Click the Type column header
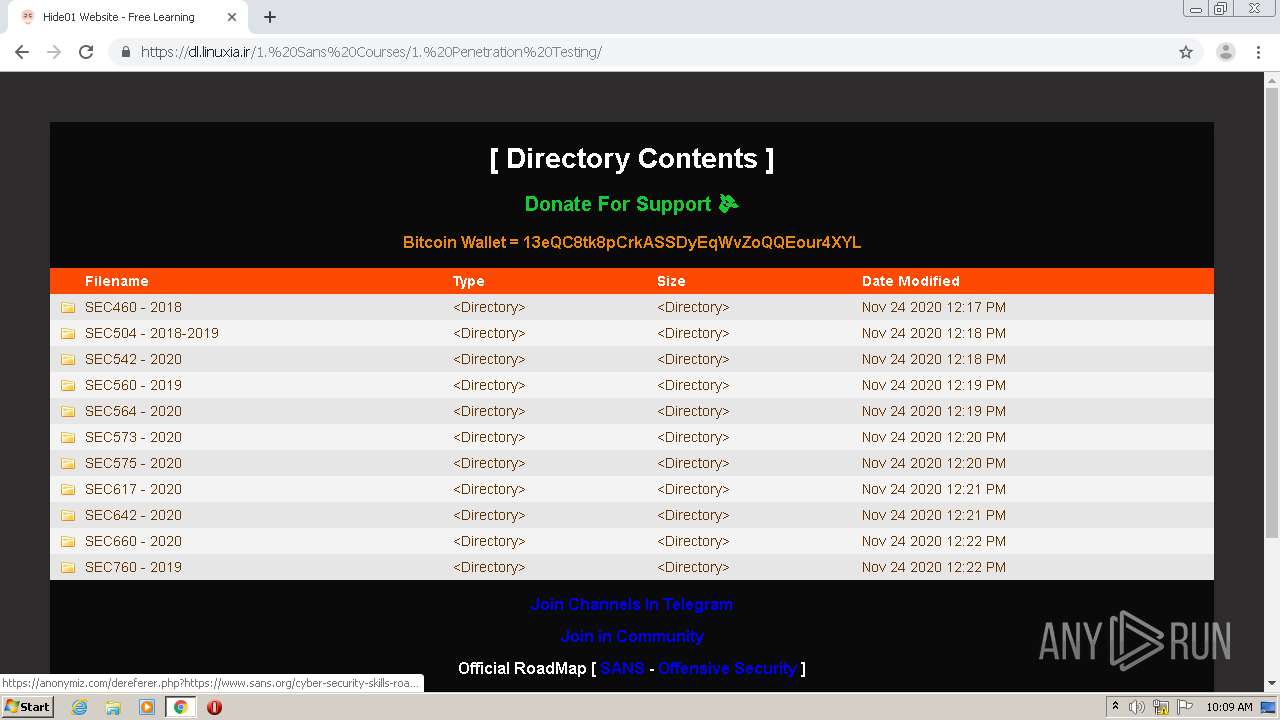This screenshot has height=720, width=1280. 469,281
